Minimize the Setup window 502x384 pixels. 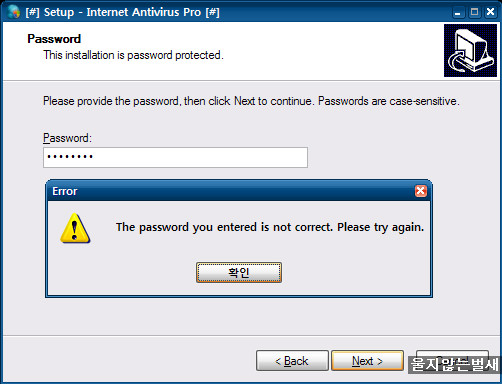[458, 13]
